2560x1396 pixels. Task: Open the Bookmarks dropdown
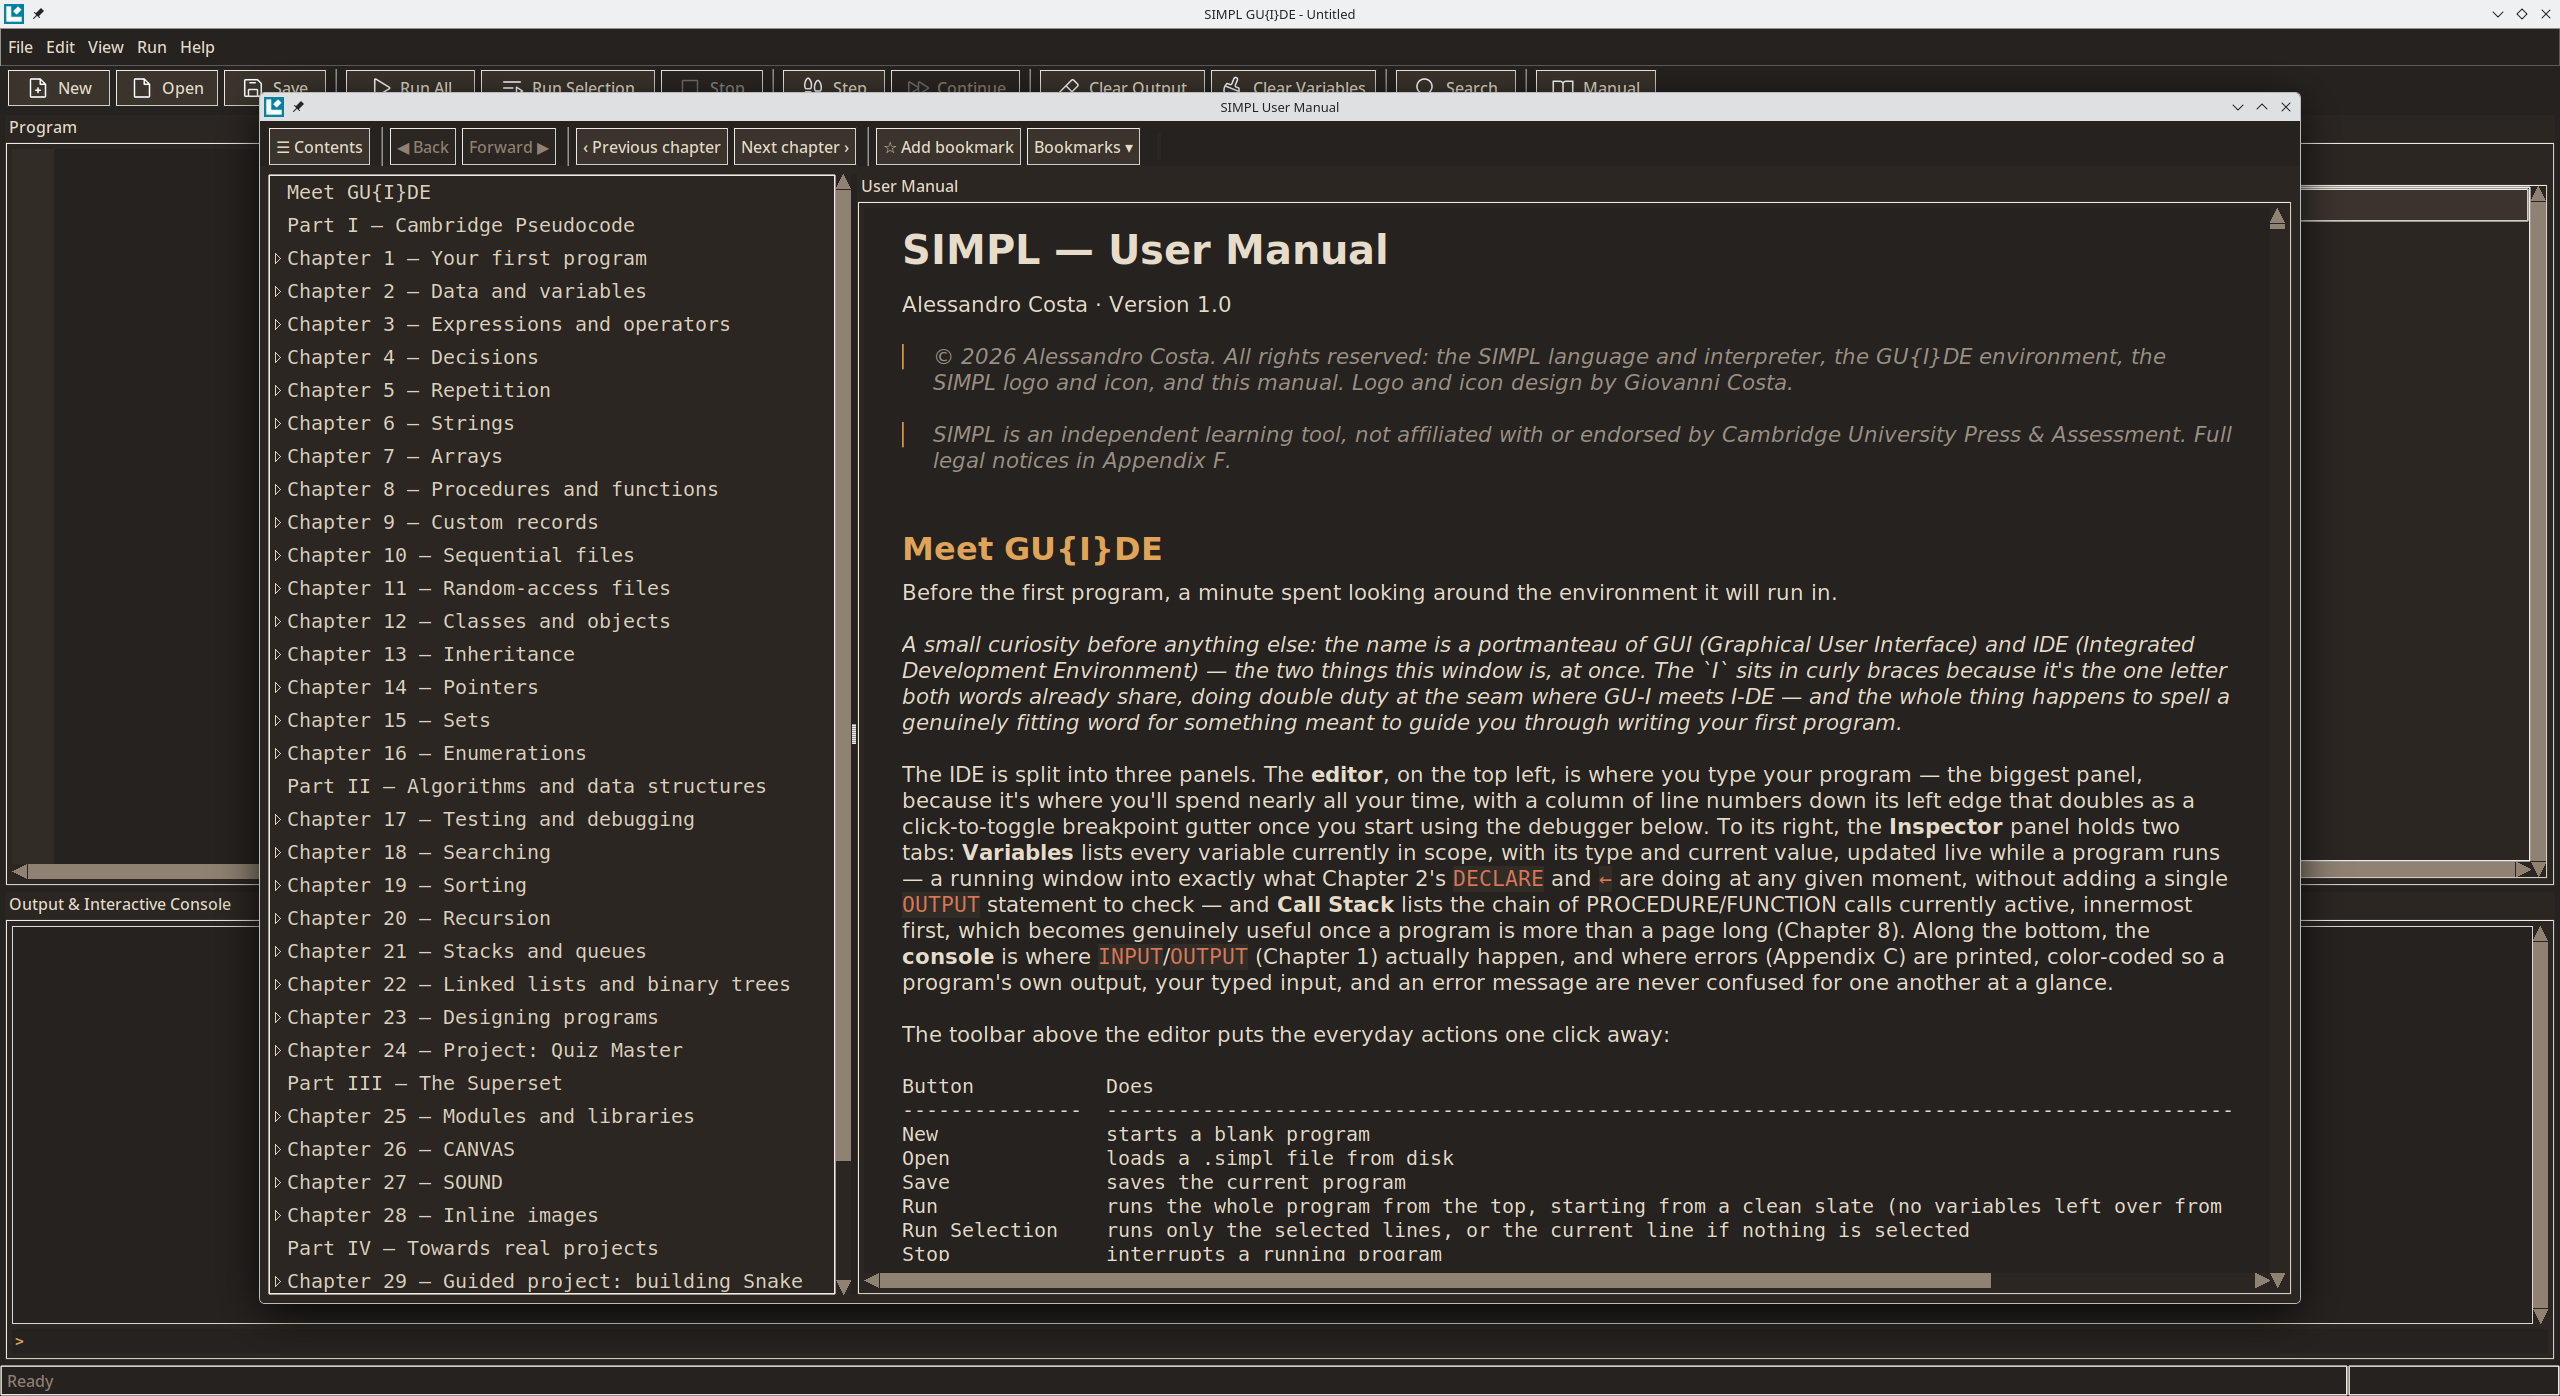click(1083, 147)
